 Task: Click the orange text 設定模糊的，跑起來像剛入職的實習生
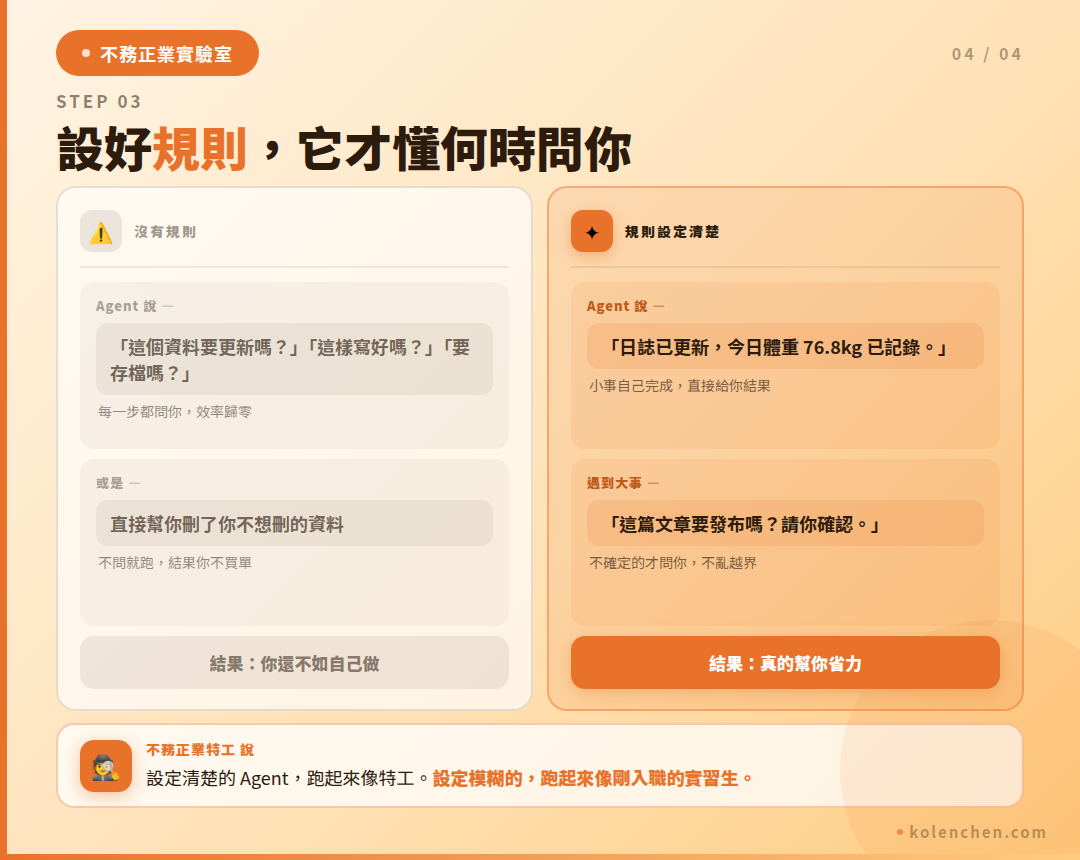pyautogui.click(x=586, y=779)
